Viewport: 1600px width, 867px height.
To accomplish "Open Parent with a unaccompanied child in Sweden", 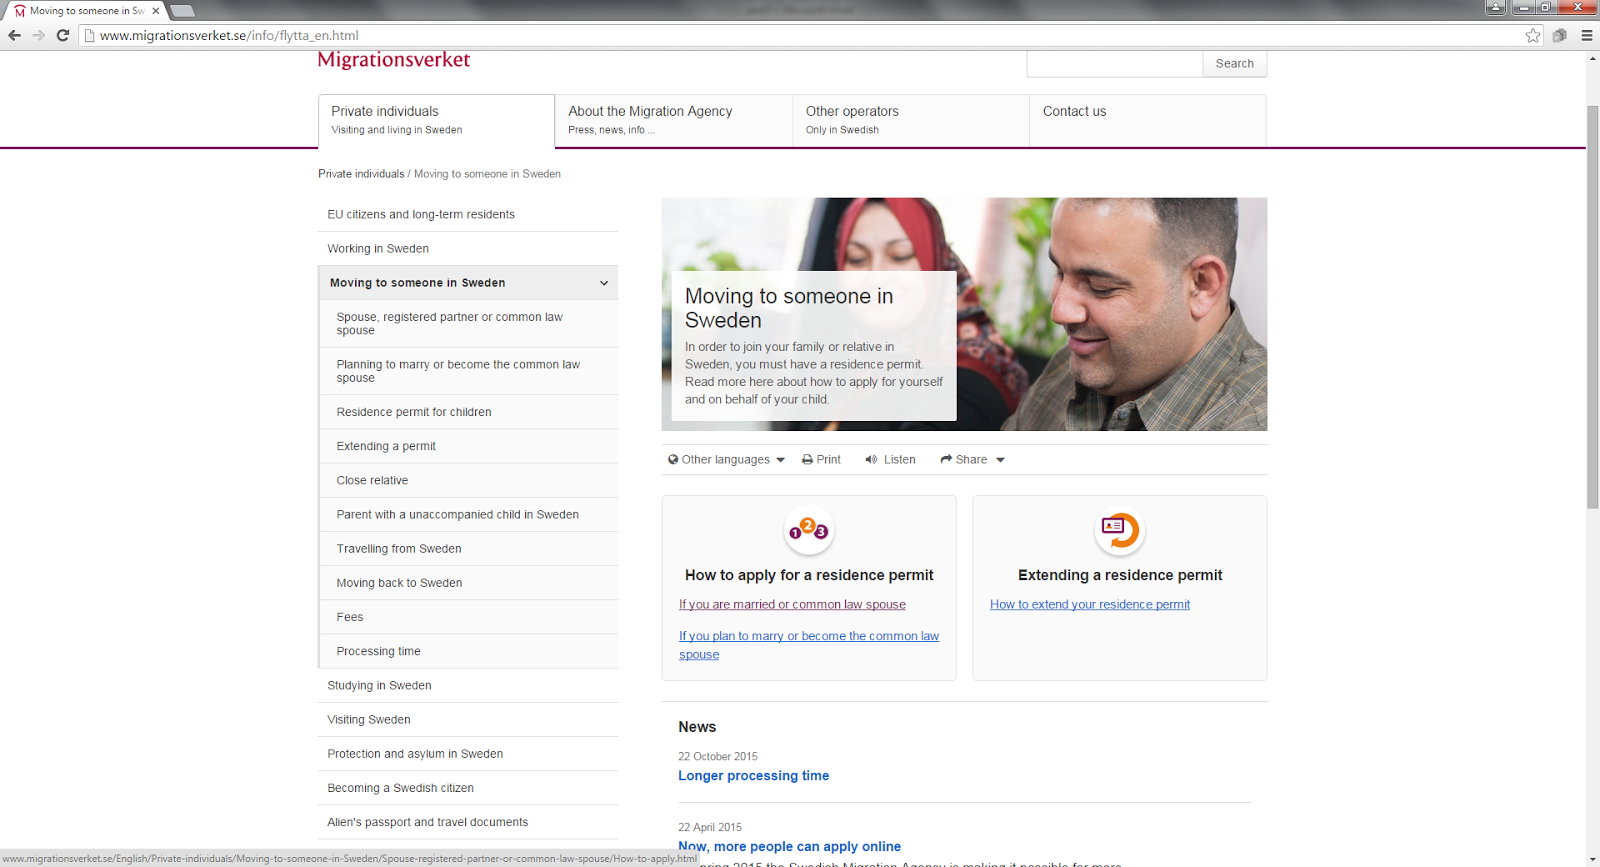I will coord(468,515).
